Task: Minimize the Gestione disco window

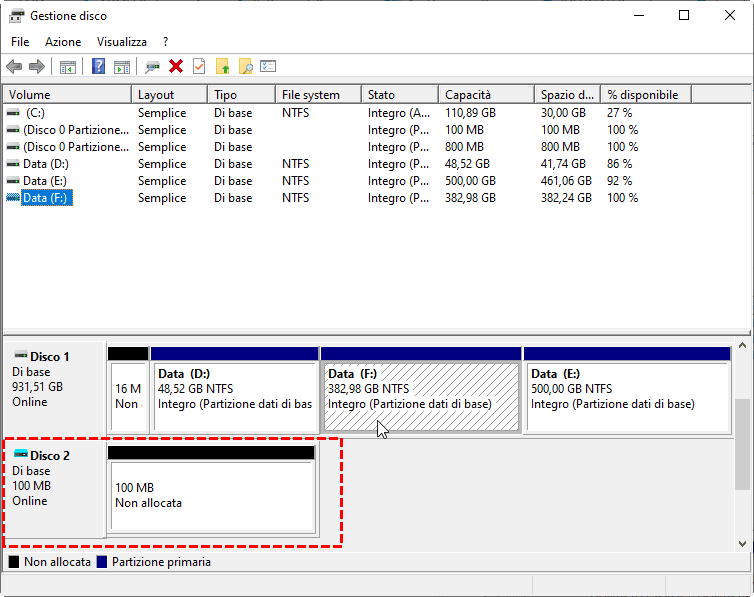Action: (639, 15)
